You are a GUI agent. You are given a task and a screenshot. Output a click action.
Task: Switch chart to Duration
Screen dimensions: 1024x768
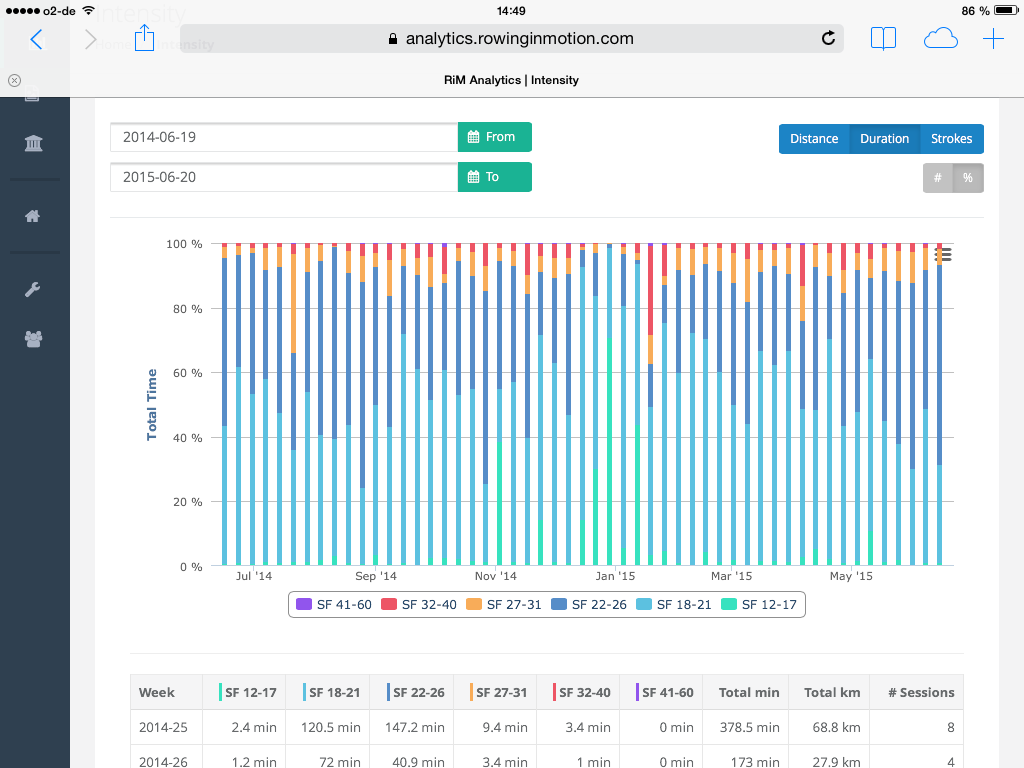[884, 139]
